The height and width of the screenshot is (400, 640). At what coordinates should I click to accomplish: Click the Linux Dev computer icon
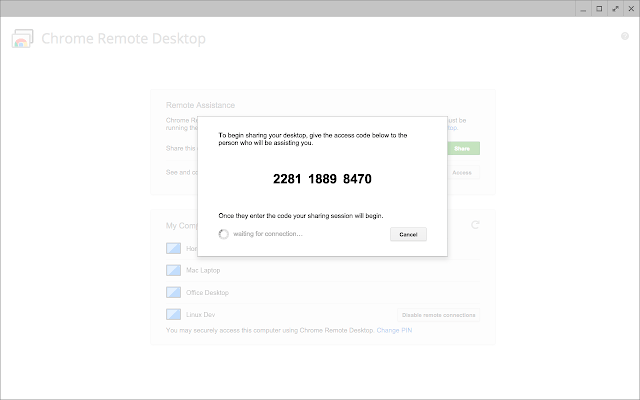pos(173,314)
